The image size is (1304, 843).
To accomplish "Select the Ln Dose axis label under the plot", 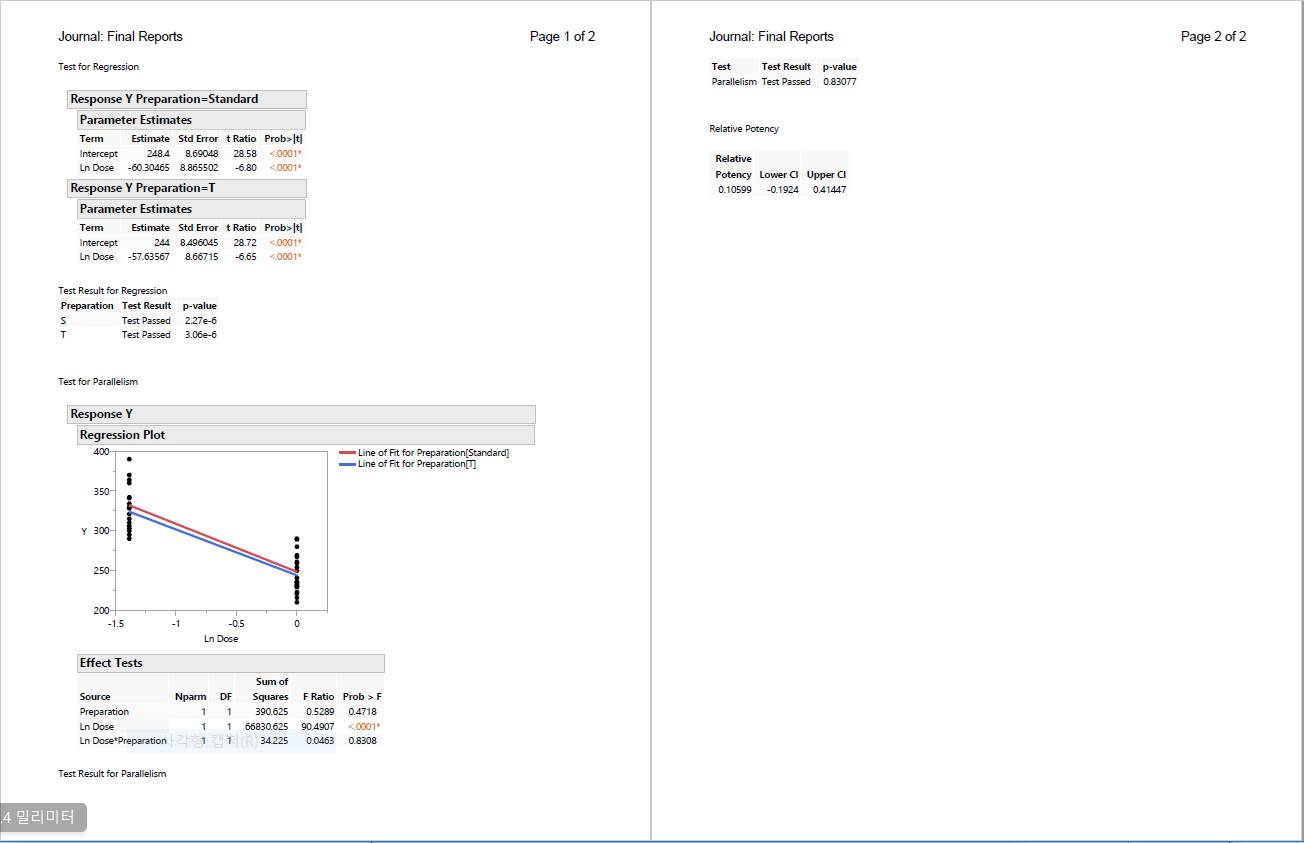I will point(221,638).
